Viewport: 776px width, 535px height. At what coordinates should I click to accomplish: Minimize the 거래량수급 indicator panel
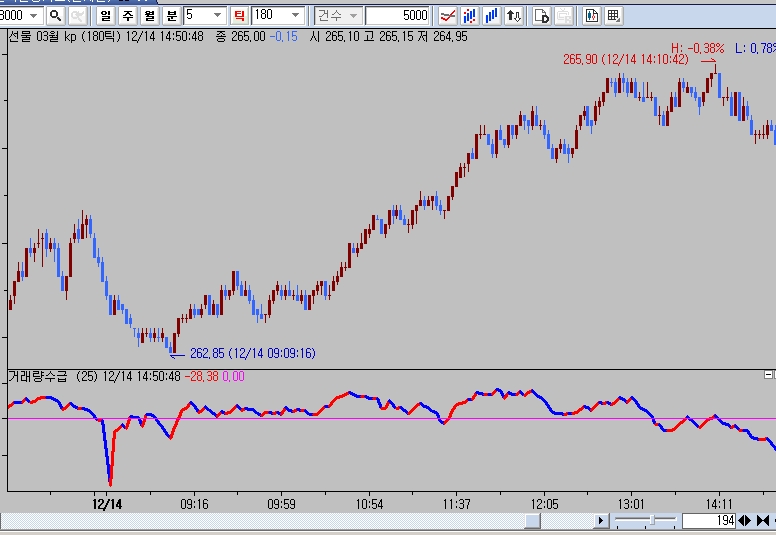click(768, 375)
